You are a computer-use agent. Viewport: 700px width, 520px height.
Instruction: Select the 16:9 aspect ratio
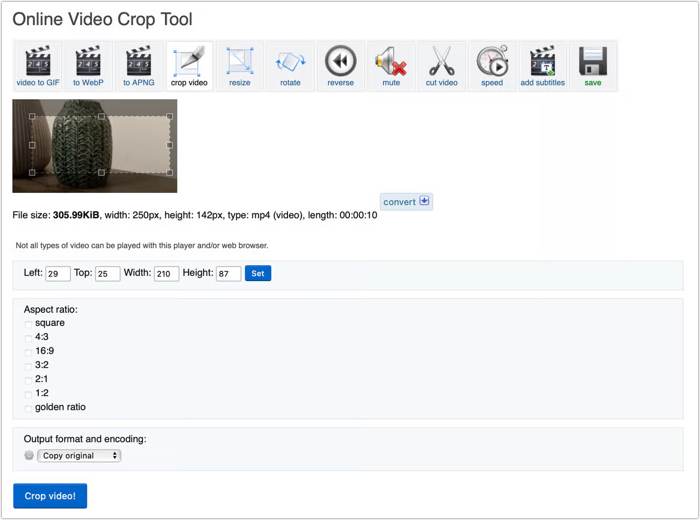pyautogui.click(x=29, y=352)
